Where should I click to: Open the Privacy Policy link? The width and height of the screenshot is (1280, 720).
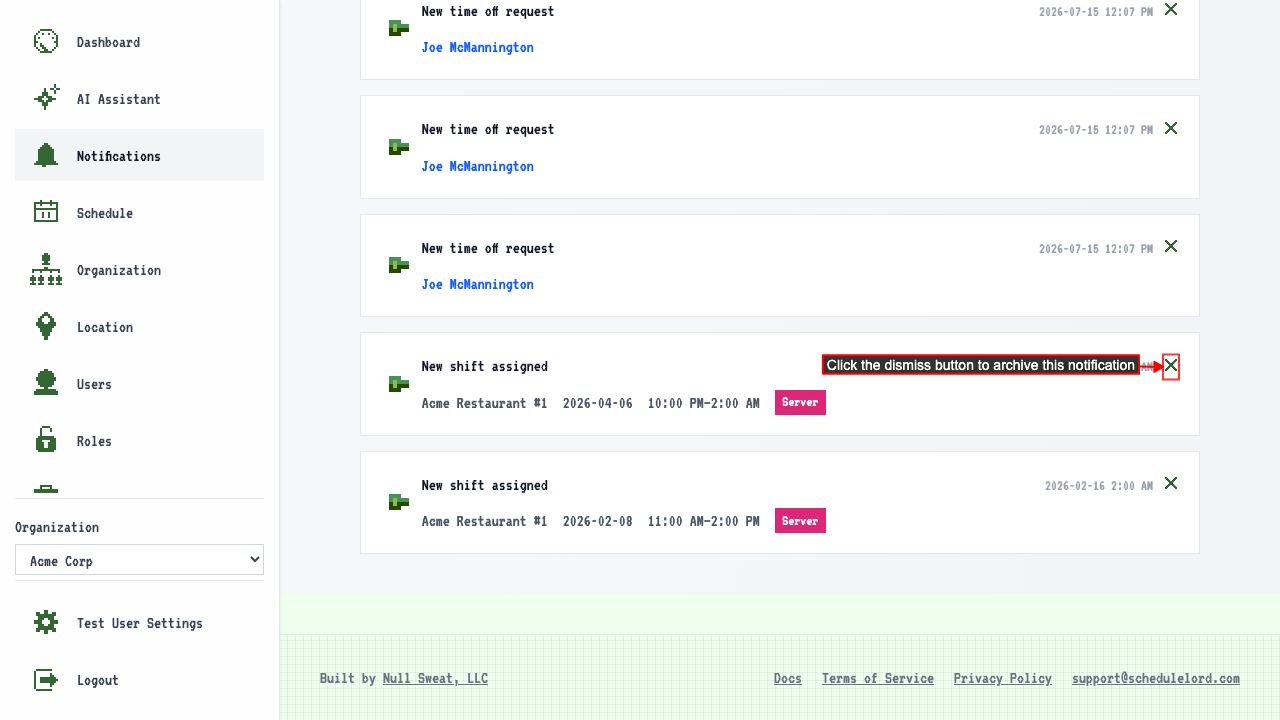pos(1003,678)
